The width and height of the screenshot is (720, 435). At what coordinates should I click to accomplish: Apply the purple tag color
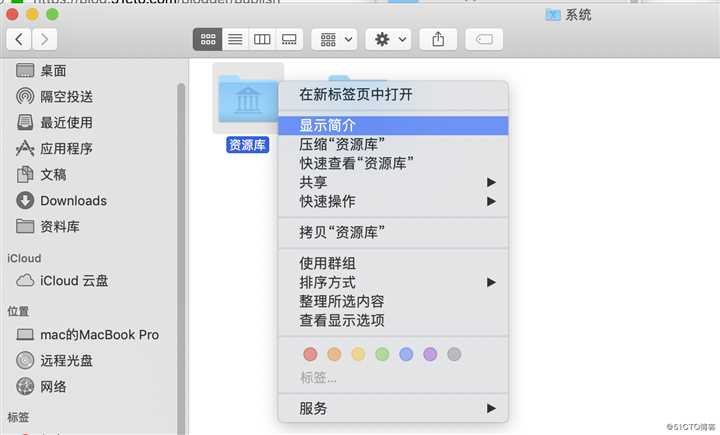click(430, 354)
